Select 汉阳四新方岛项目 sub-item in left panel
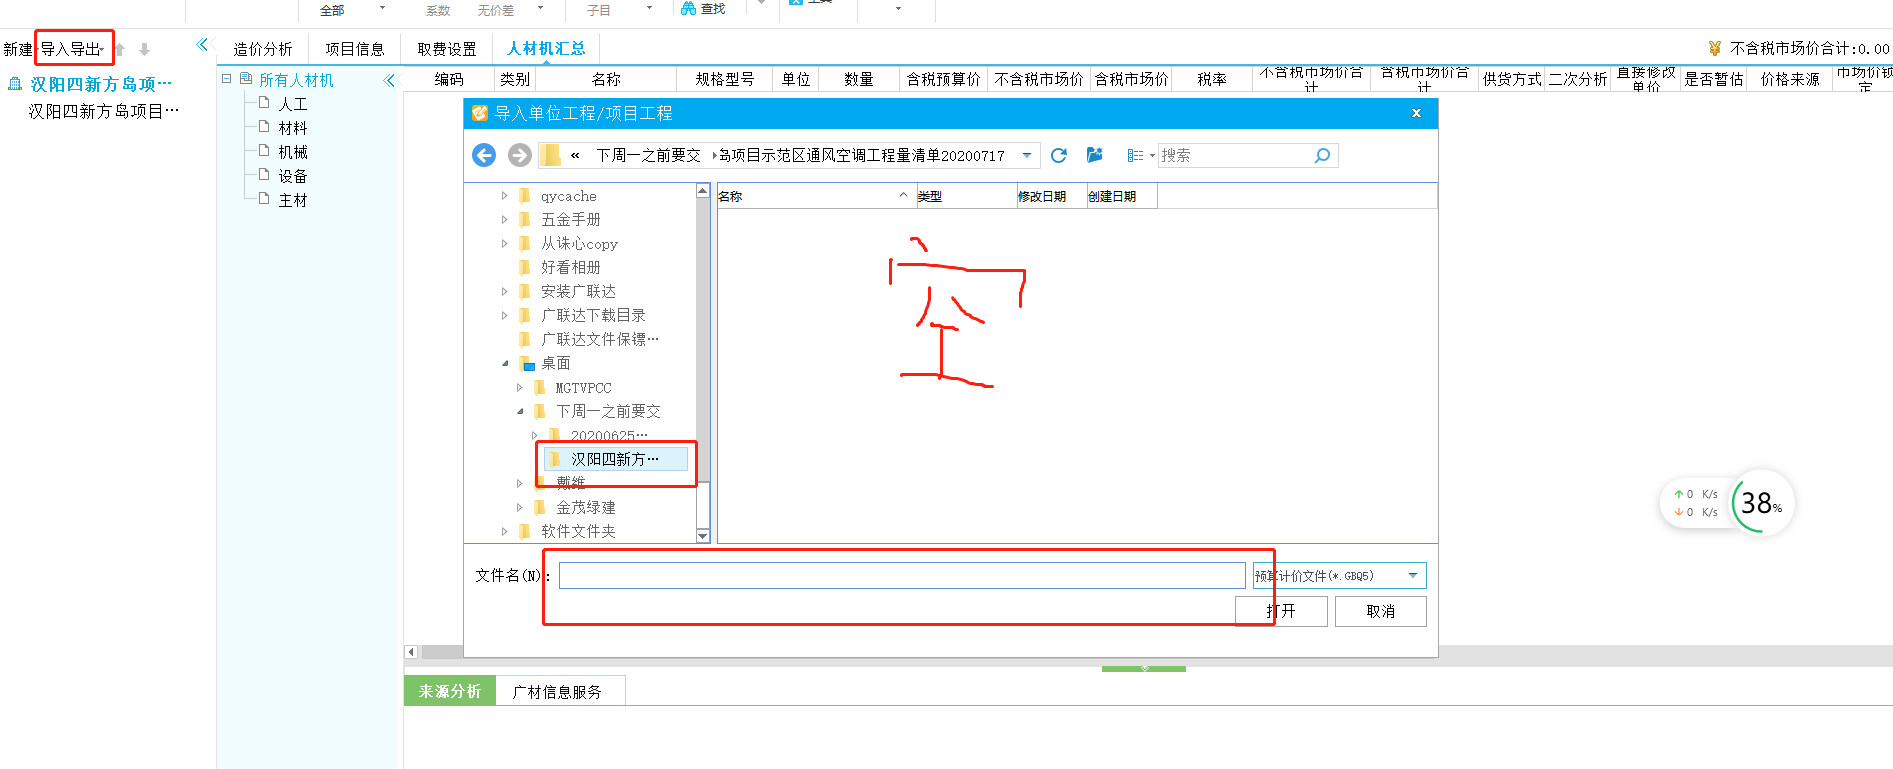 point(103,111)
